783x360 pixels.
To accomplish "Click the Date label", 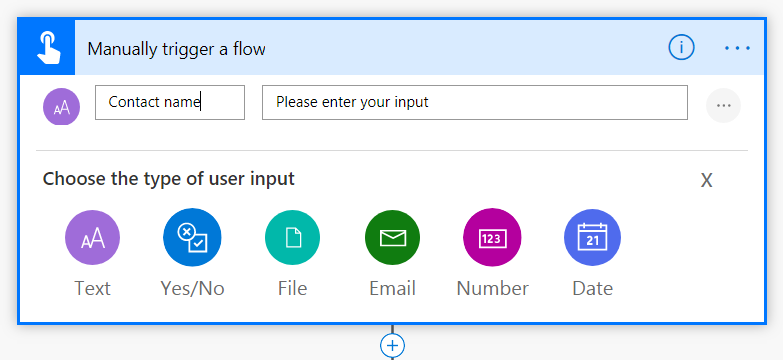I will click(x=593, y=288).
